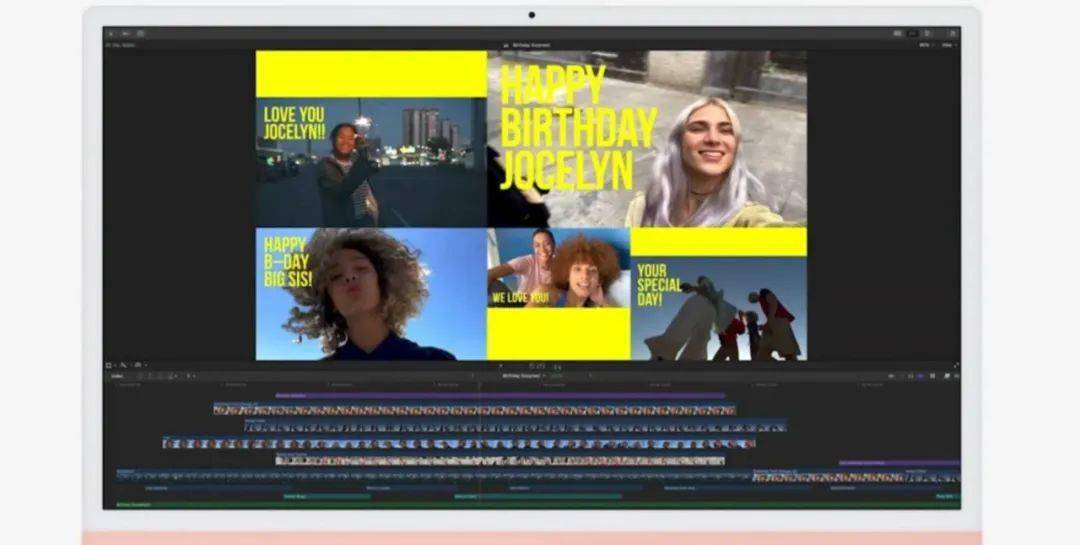This screenshot has height=545, width=1080.
Task: Enter full-screen playback with the viewer expand icon
Action: [956, 365]
